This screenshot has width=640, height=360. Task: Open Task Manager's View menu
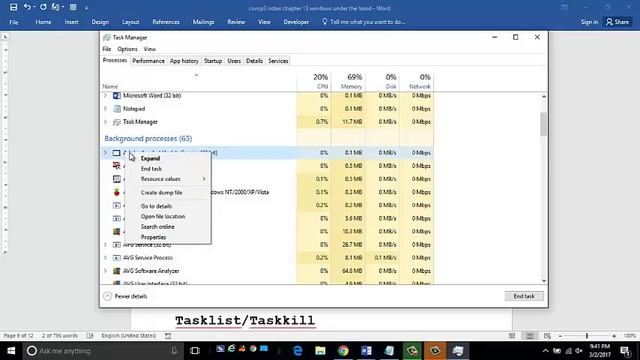(149, 49)
